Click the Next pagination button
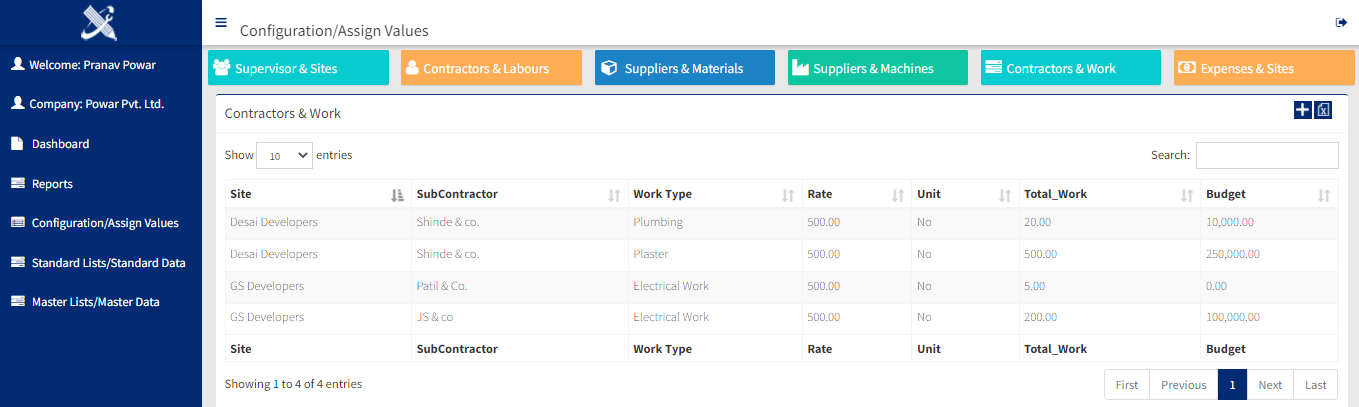The image size is (1359, 407). coord(1270,385)
